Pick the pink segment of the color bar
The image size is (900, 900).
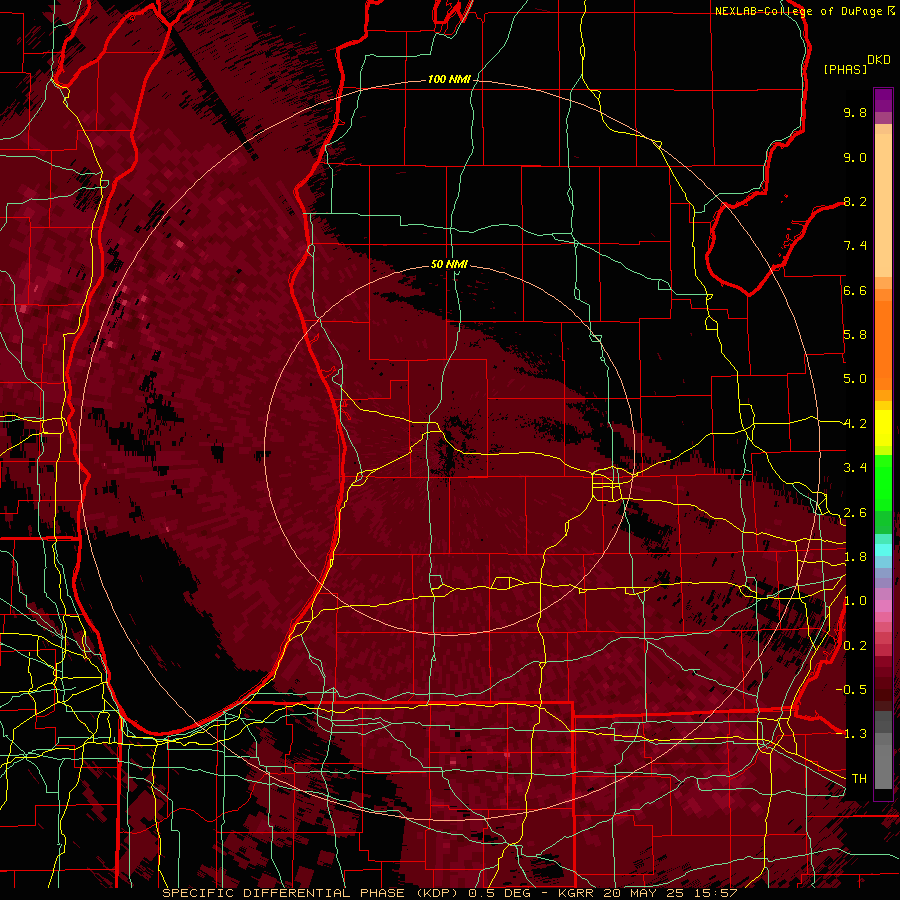pyautogui.click(x=883, y=606)
